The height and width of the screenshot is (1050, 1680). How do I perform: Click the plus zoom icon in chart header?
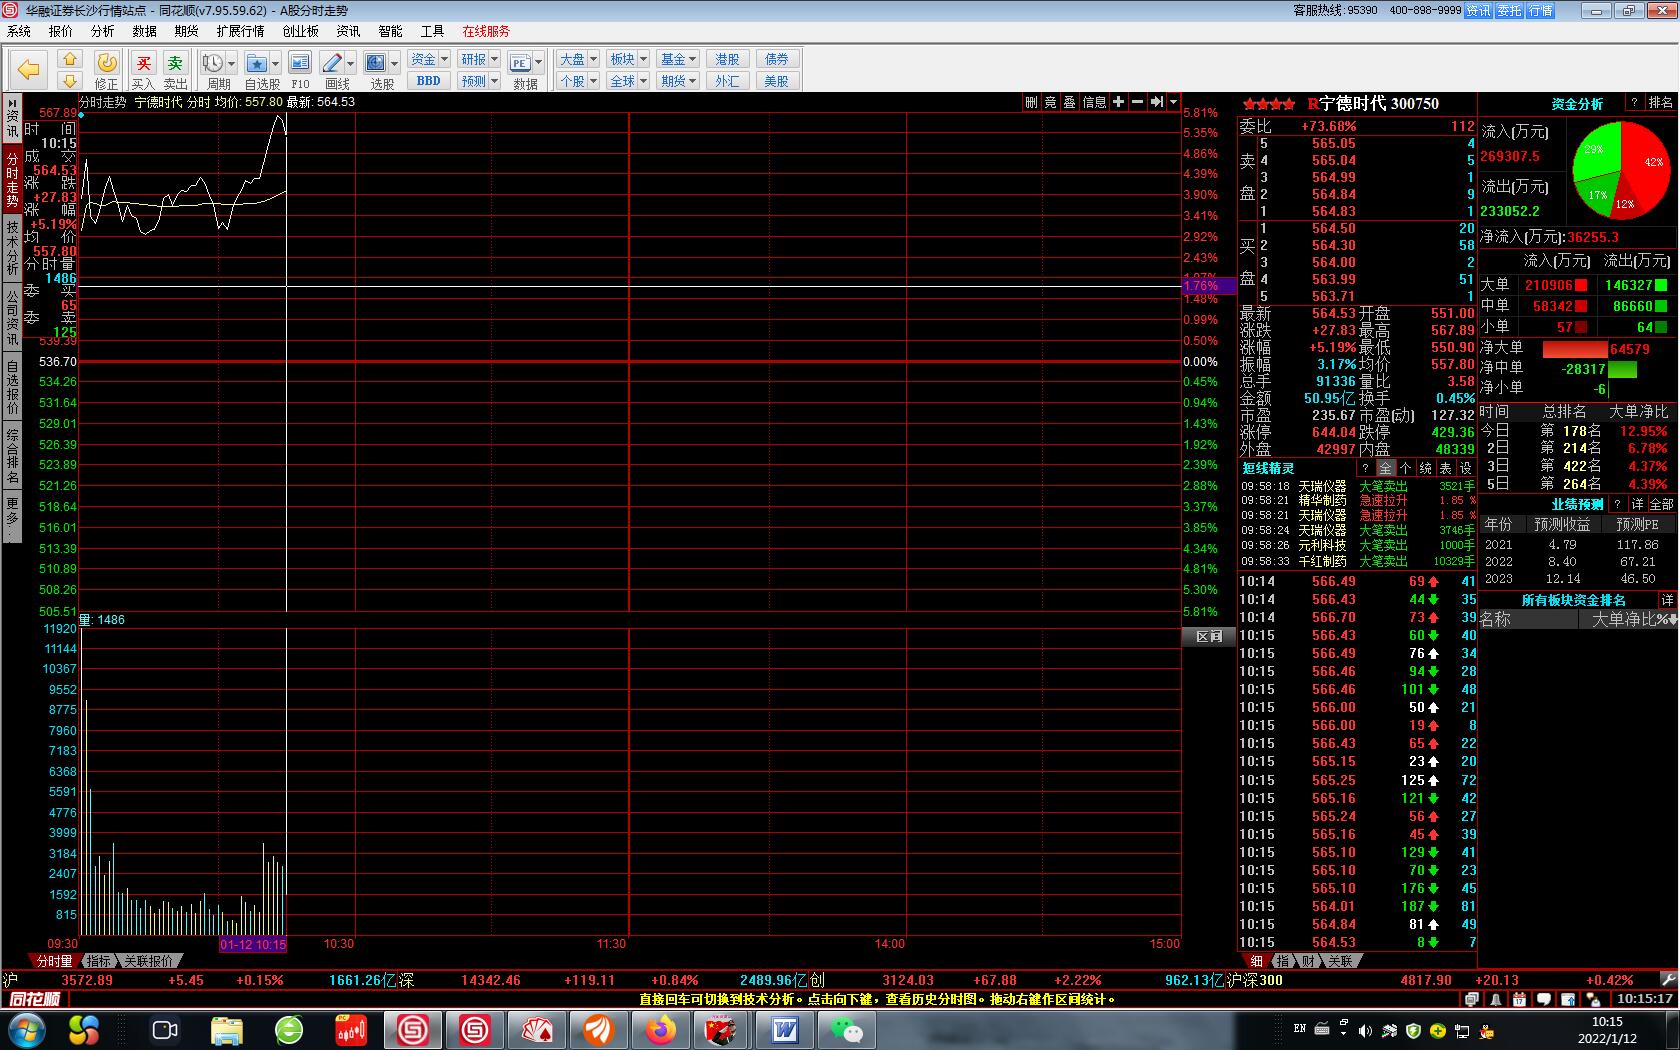(x=1118, y=102)
